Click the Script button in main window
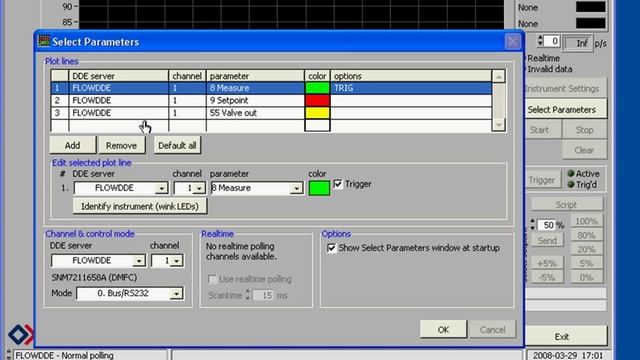Viewport: 640px width, 360px height. pos(567,204)
